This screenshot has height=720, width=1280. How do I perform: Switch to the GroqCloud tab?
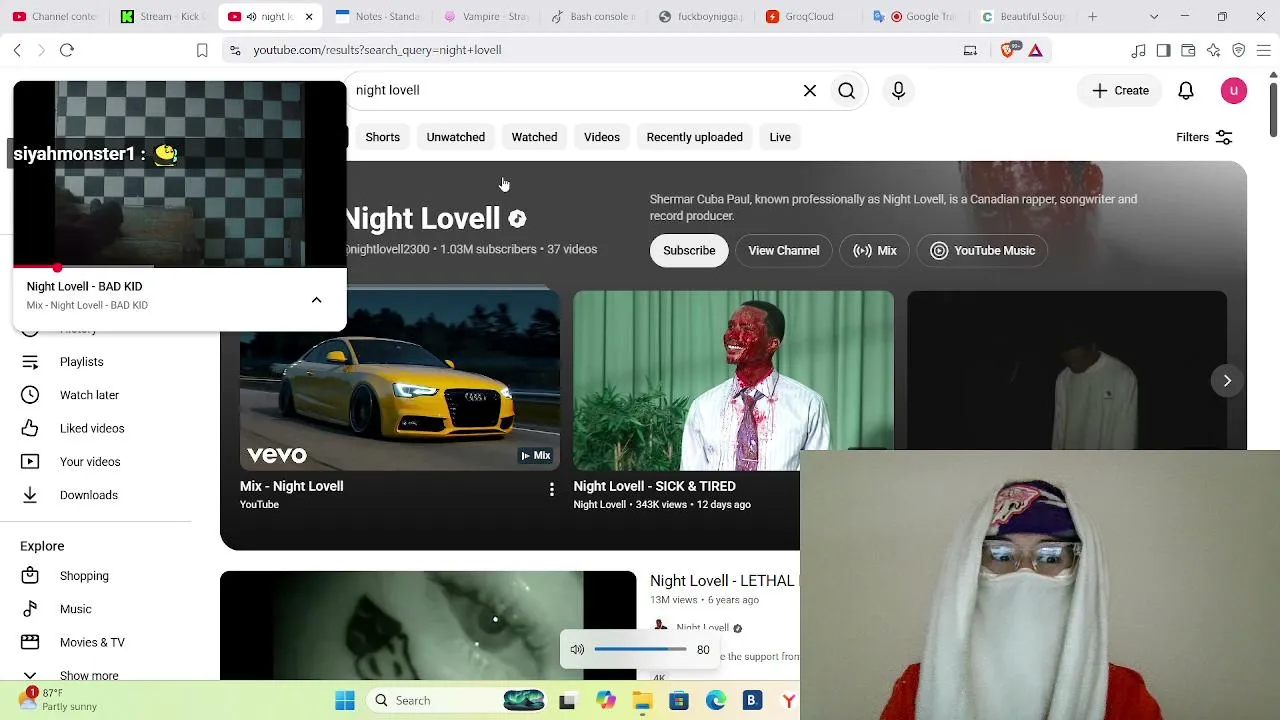click(807, 16)
